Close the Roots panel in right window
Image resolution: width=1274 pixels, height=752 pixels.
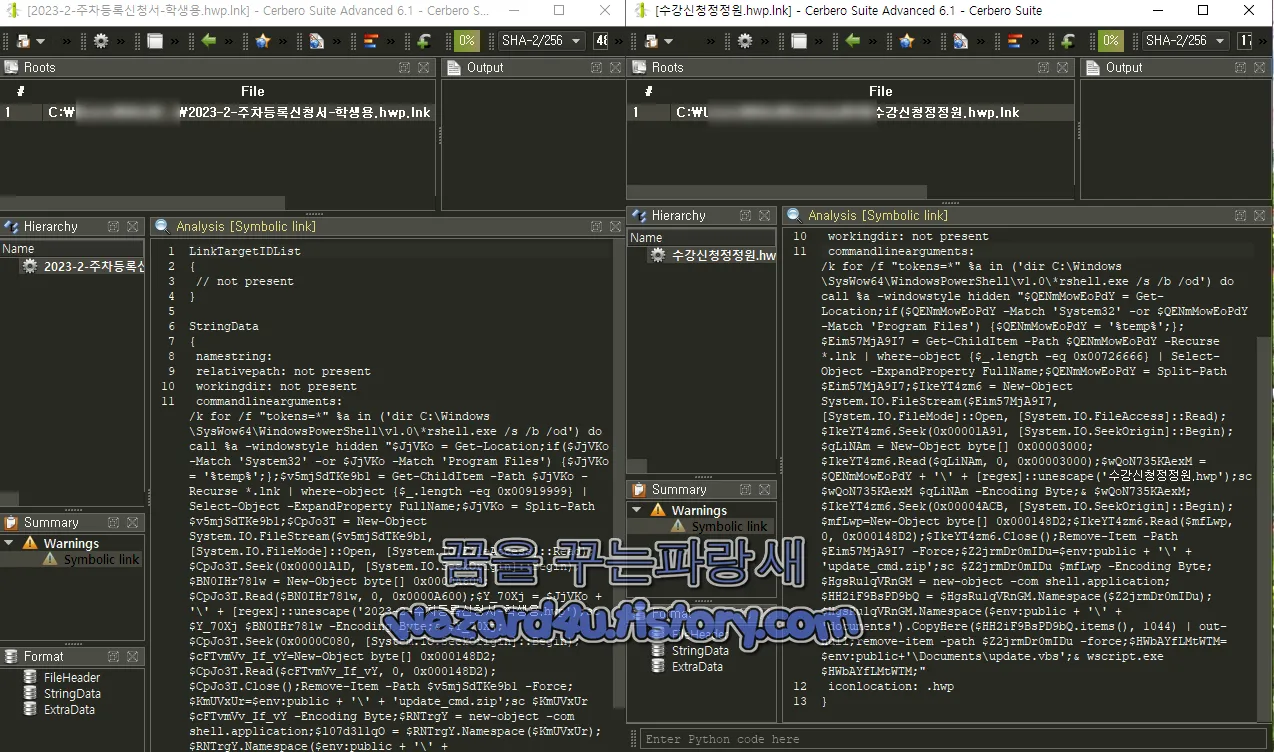click(1064, 67)
